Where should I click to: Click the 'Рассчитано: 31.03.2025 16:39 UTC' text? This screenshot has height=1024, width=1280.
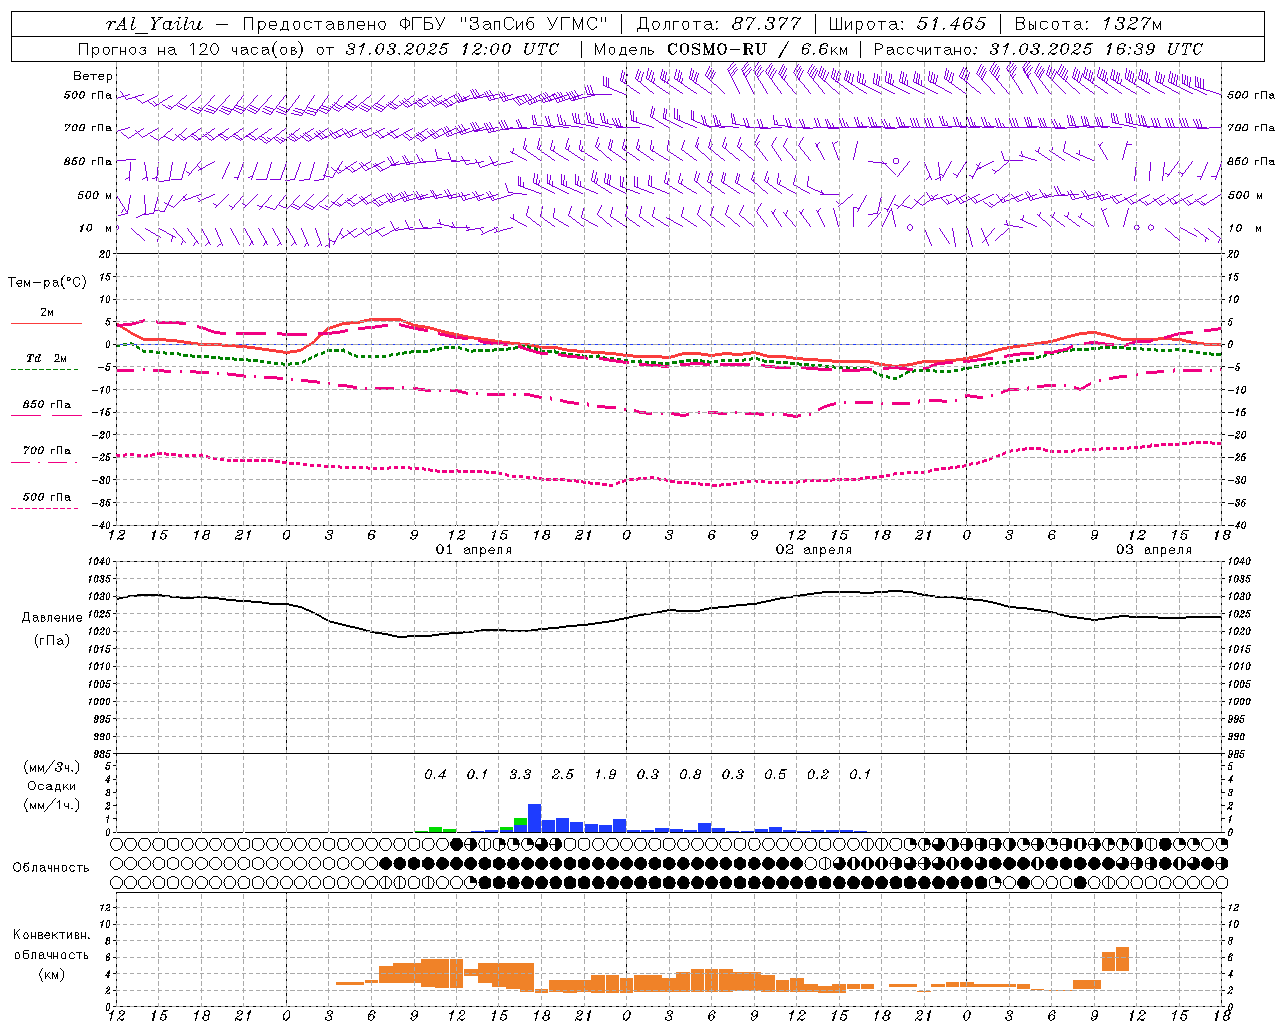point(1038,49)
